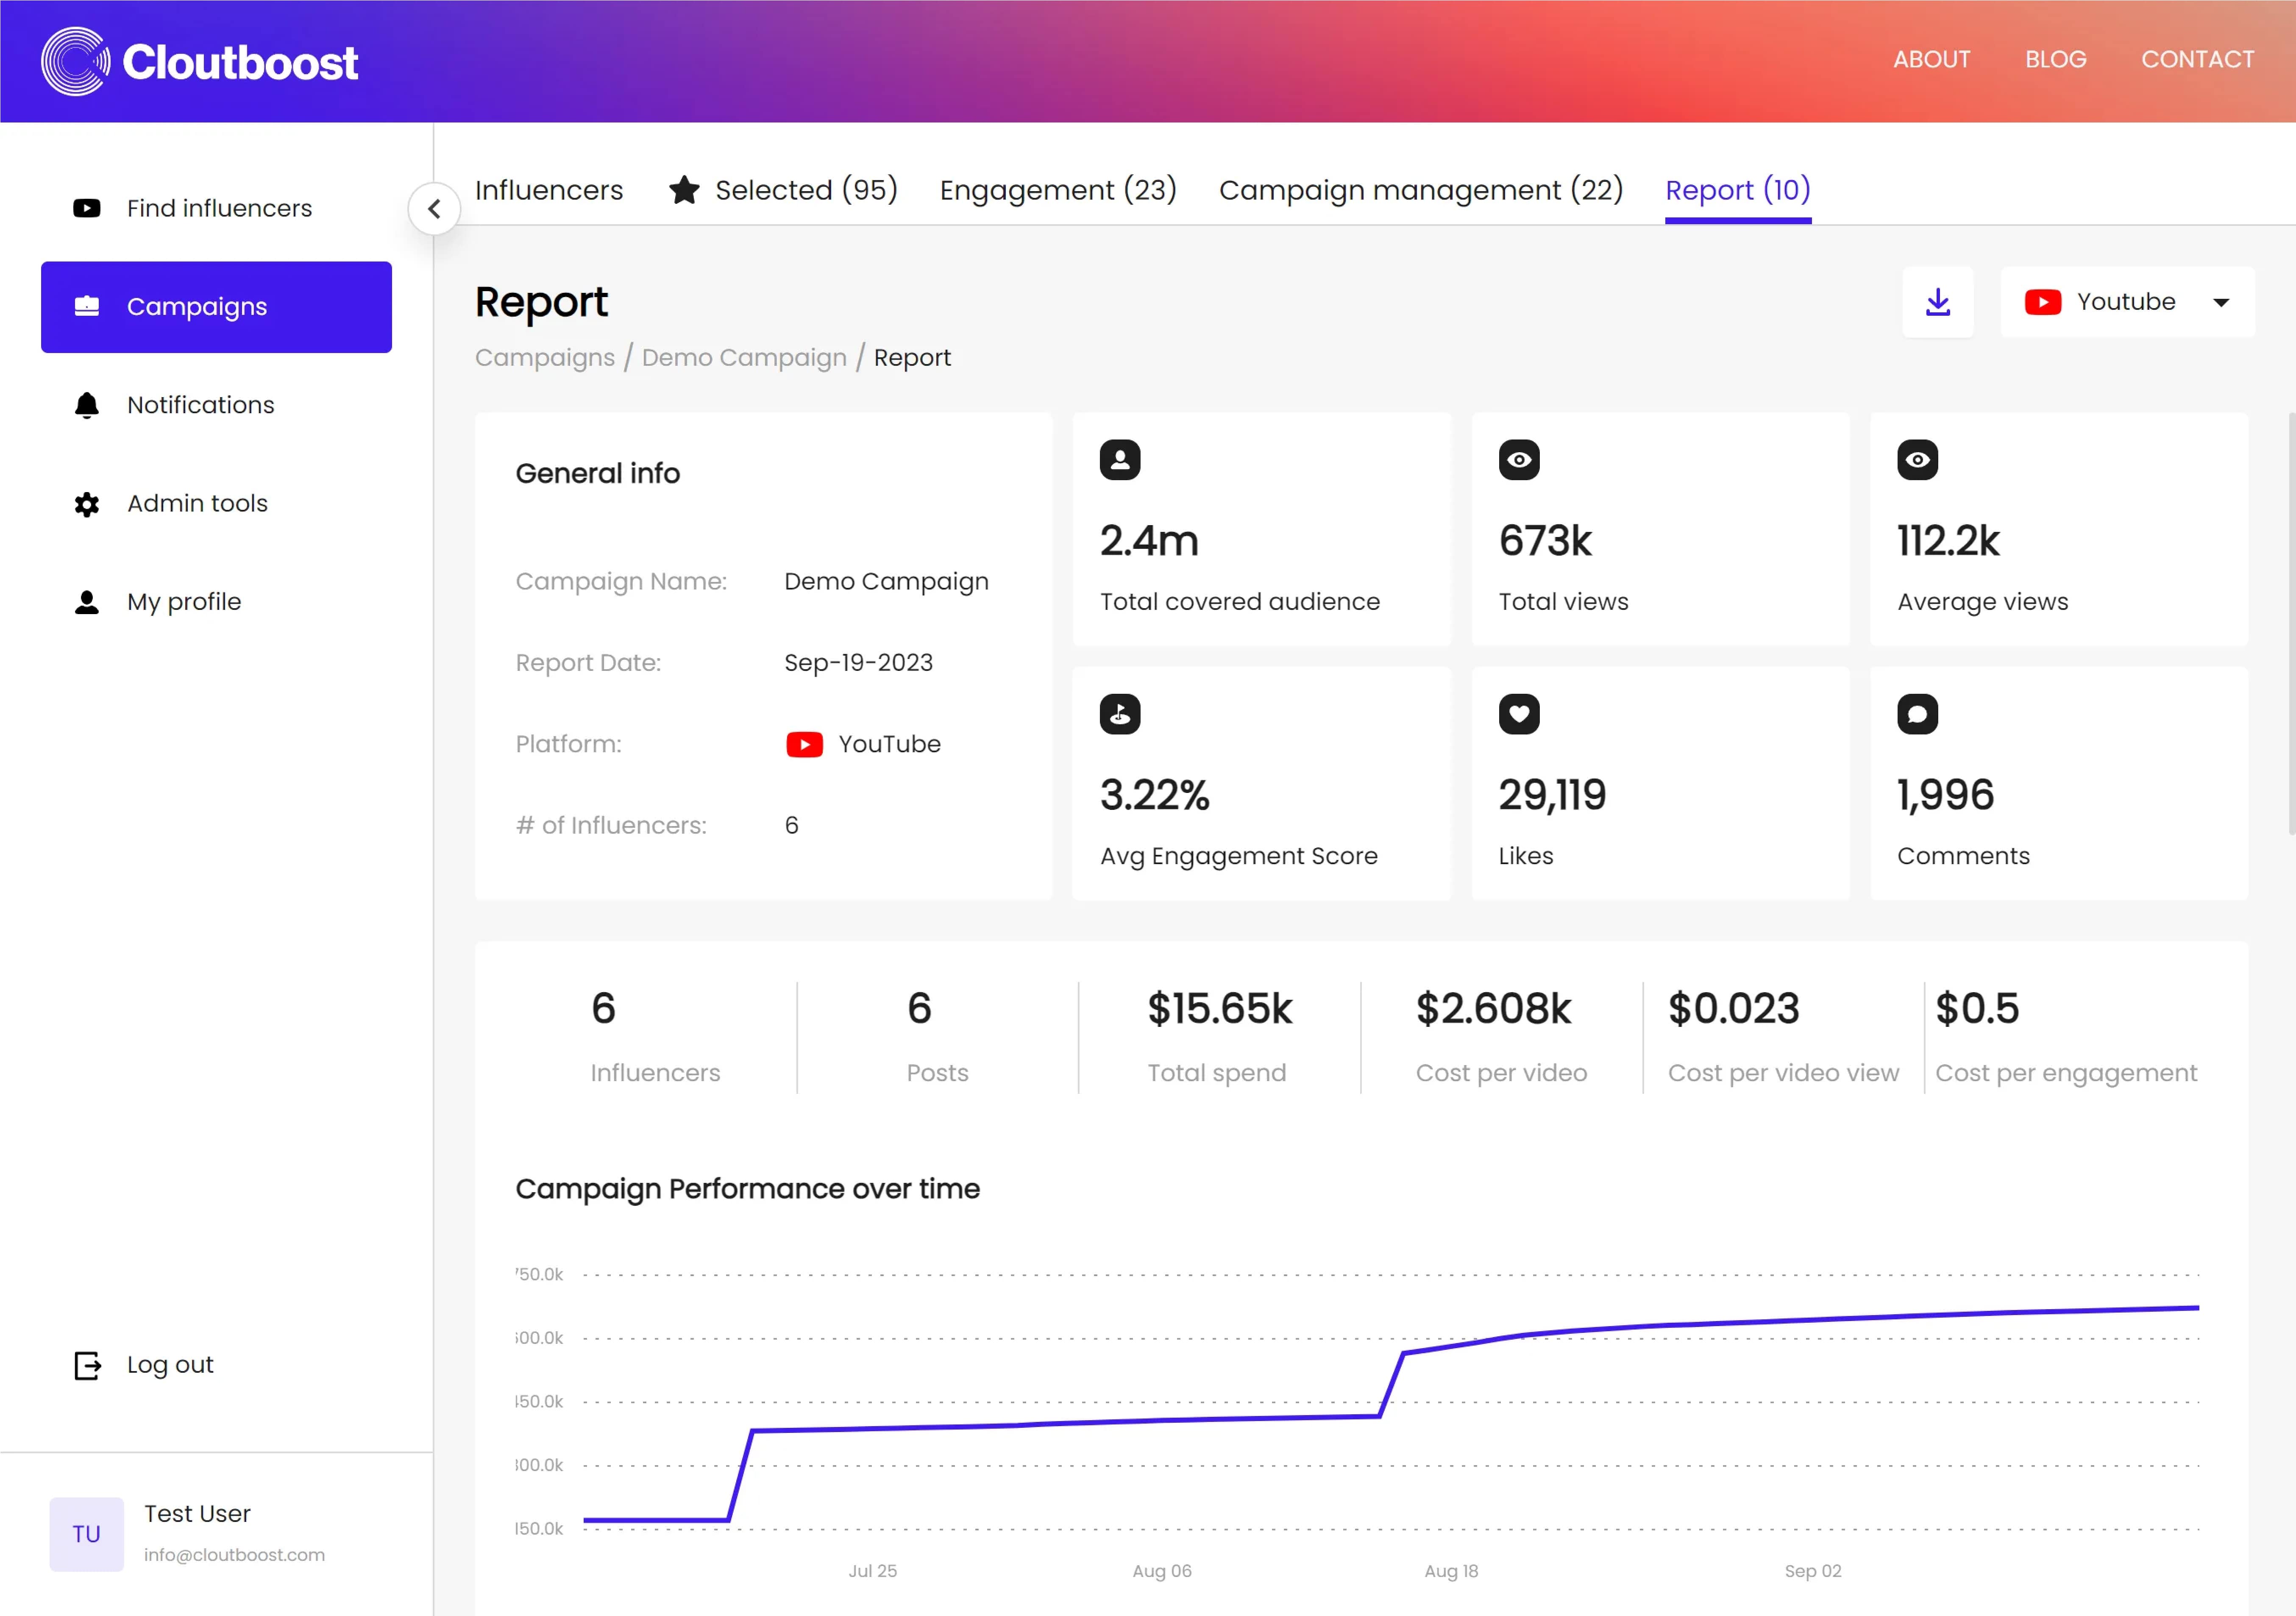
Task: Click the Average views eye icon
Action: coord(1918,460)
